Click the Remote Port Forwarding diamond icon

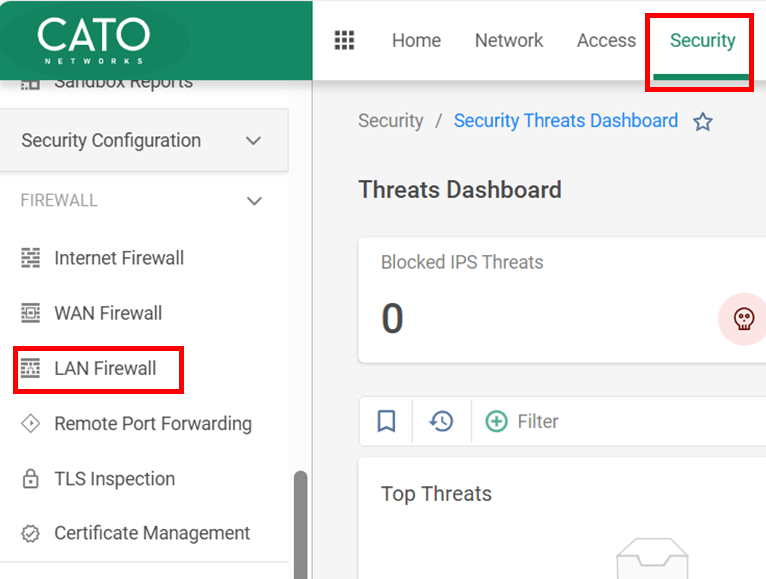pyautogui.click(x=30, y=423)
